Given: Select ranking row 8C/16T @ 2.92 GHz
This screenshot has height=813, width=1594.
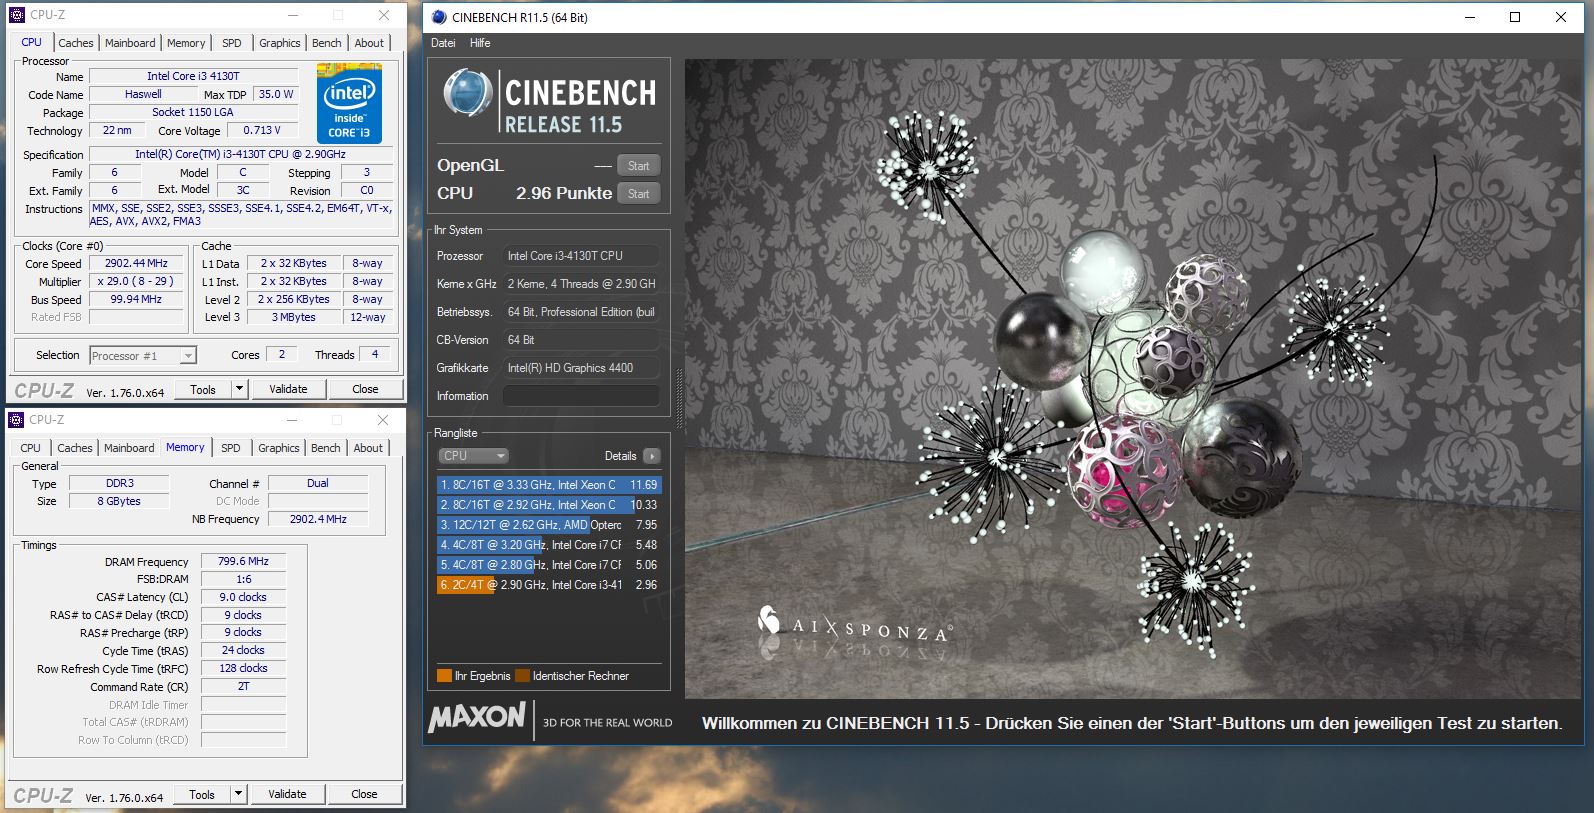Looking at the screenshot, I should (x=548, y=505).
